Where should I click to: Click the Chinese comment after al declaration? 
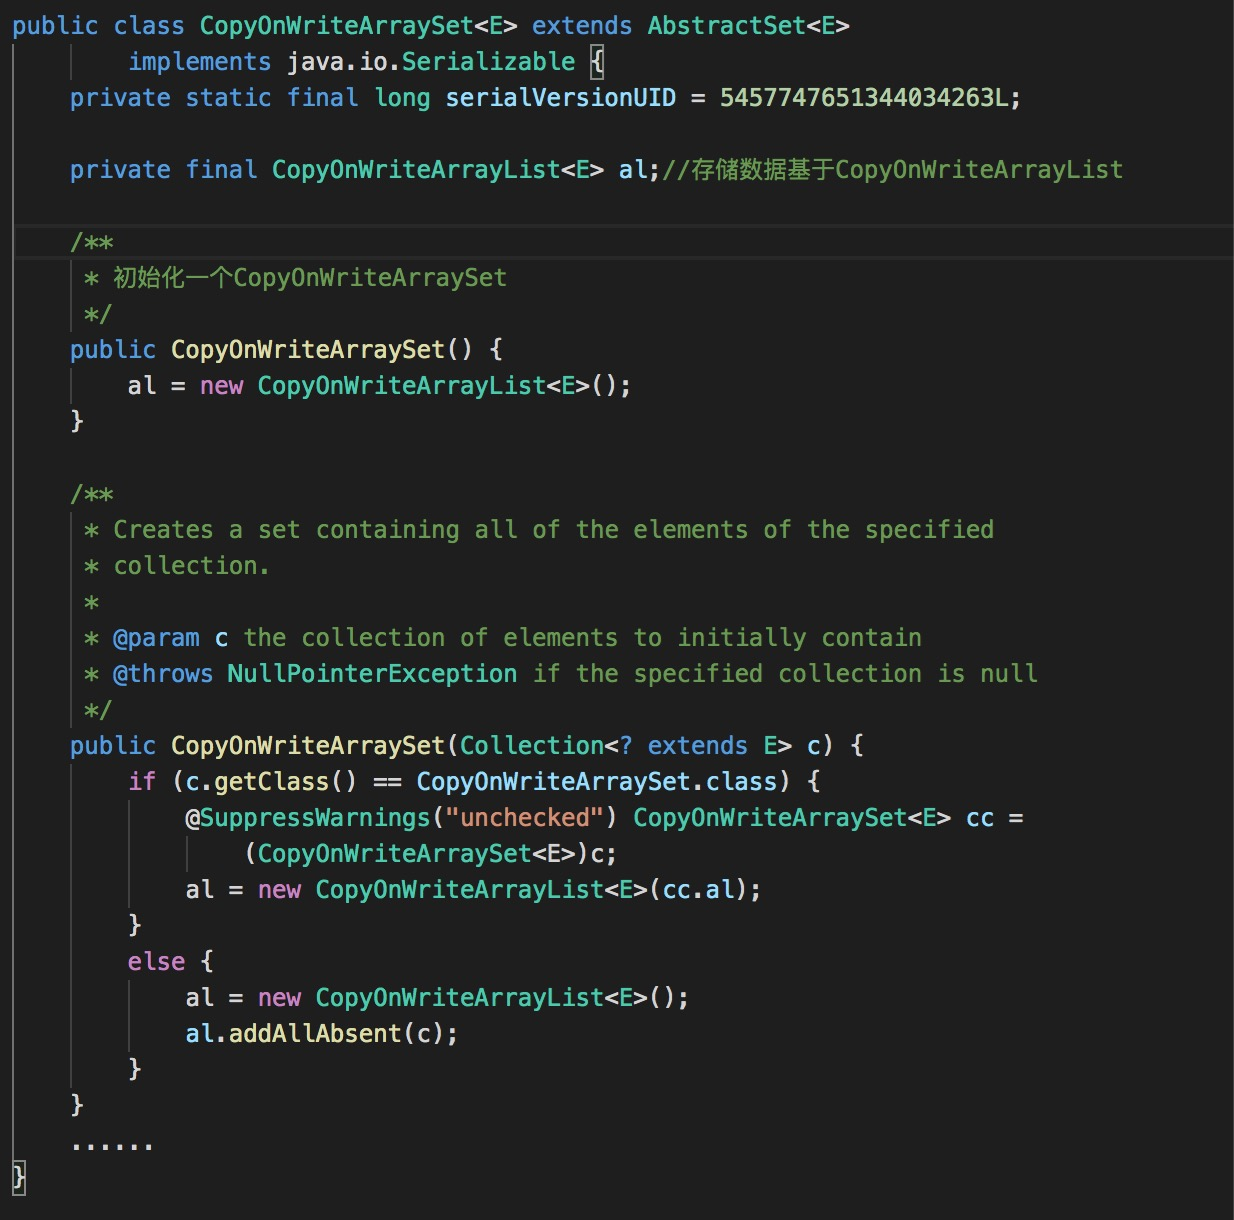892,170
